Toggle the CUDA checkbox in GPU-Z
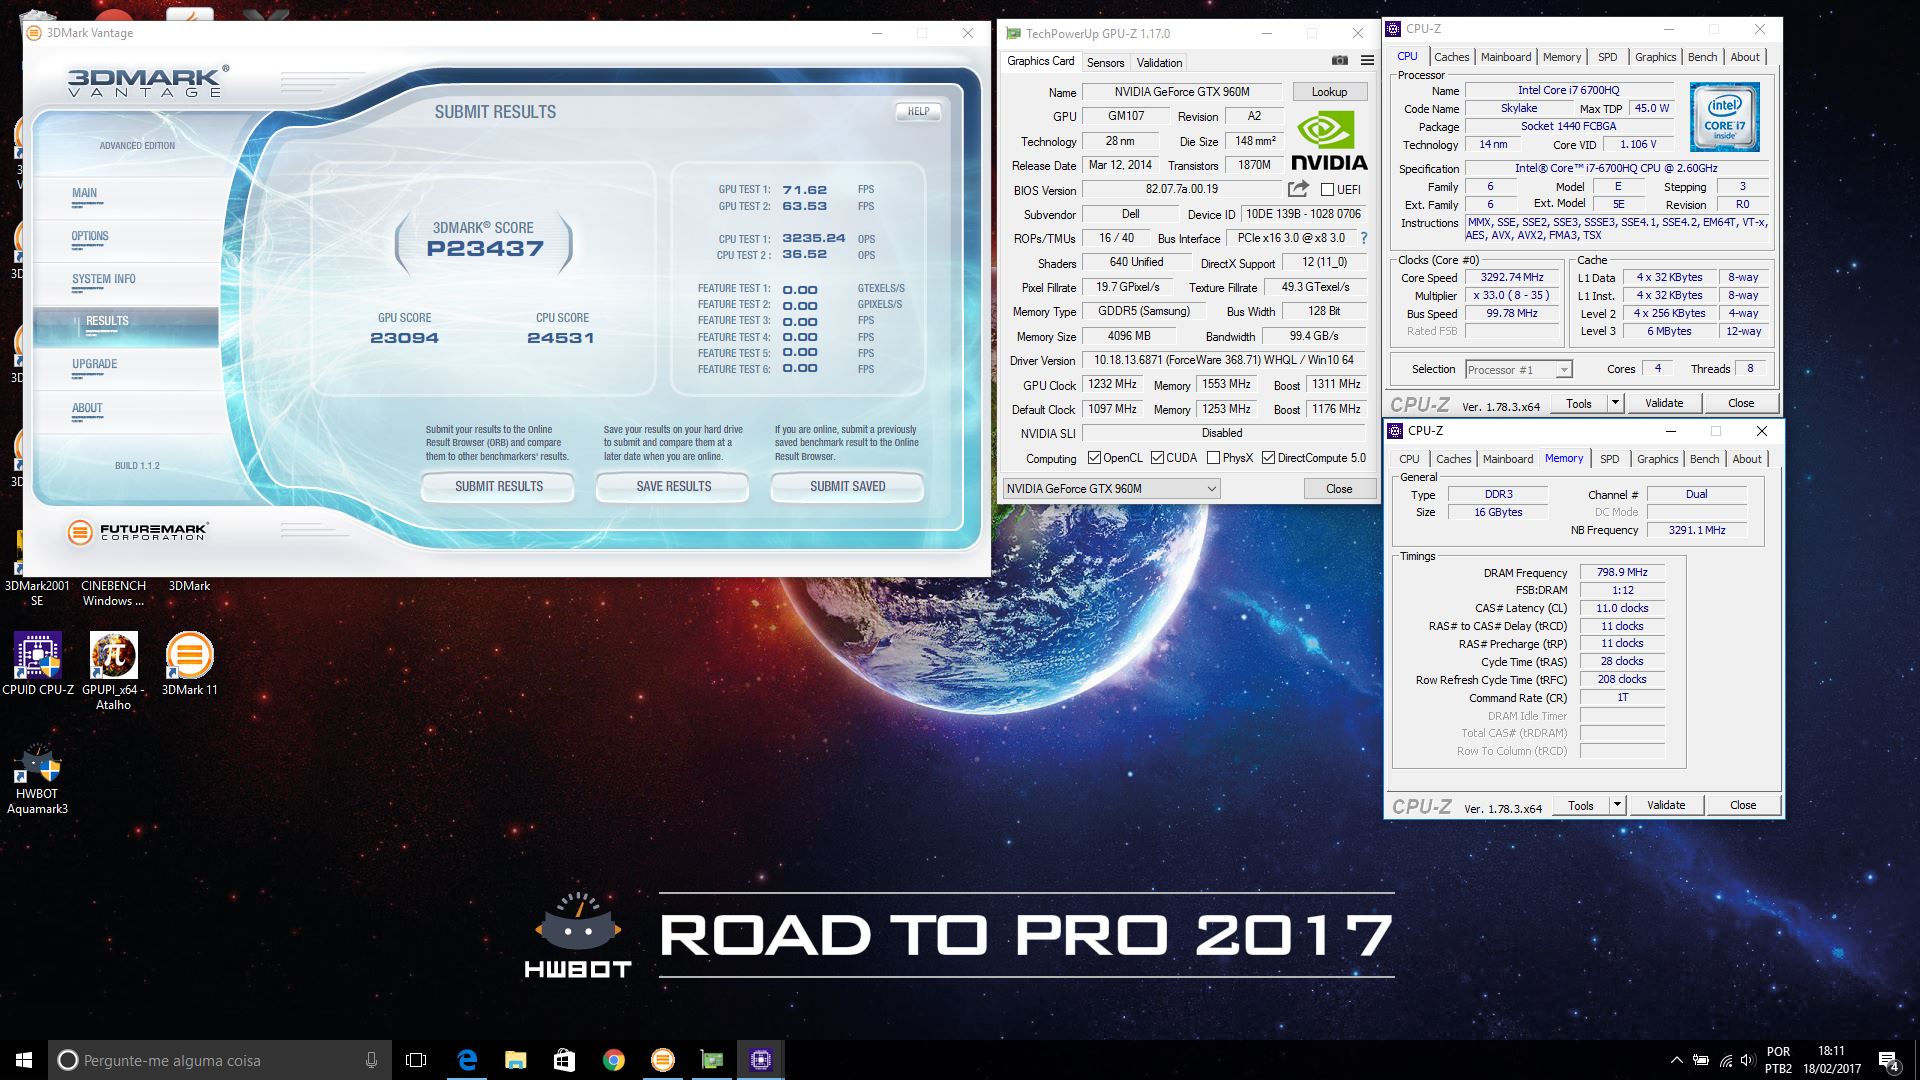This screenshot has width=1920, height=1080. (x=1157, y=458)
